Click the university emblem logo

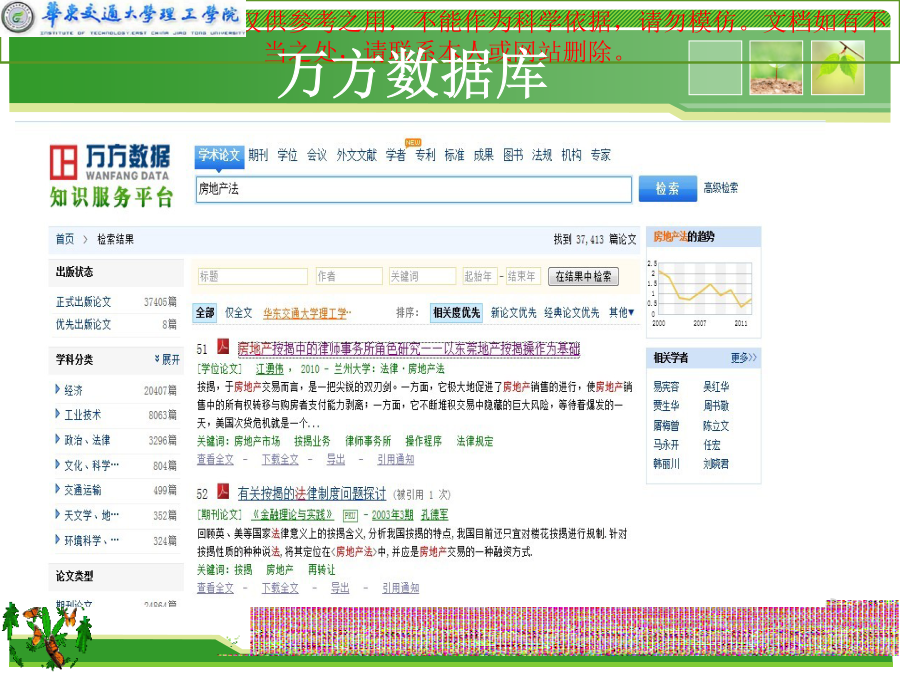coord(18,18)
